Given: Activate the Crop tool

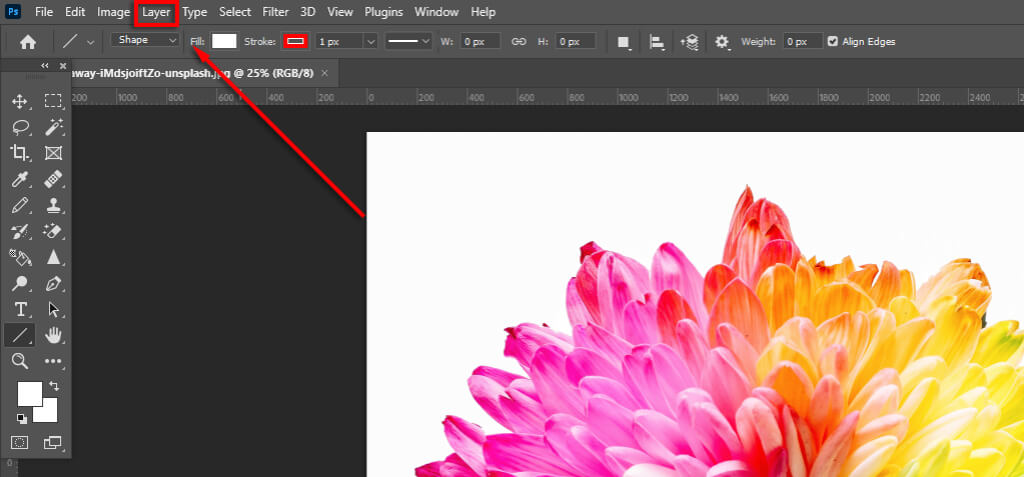Looking at the screenshot, I should tap(19, 153).
